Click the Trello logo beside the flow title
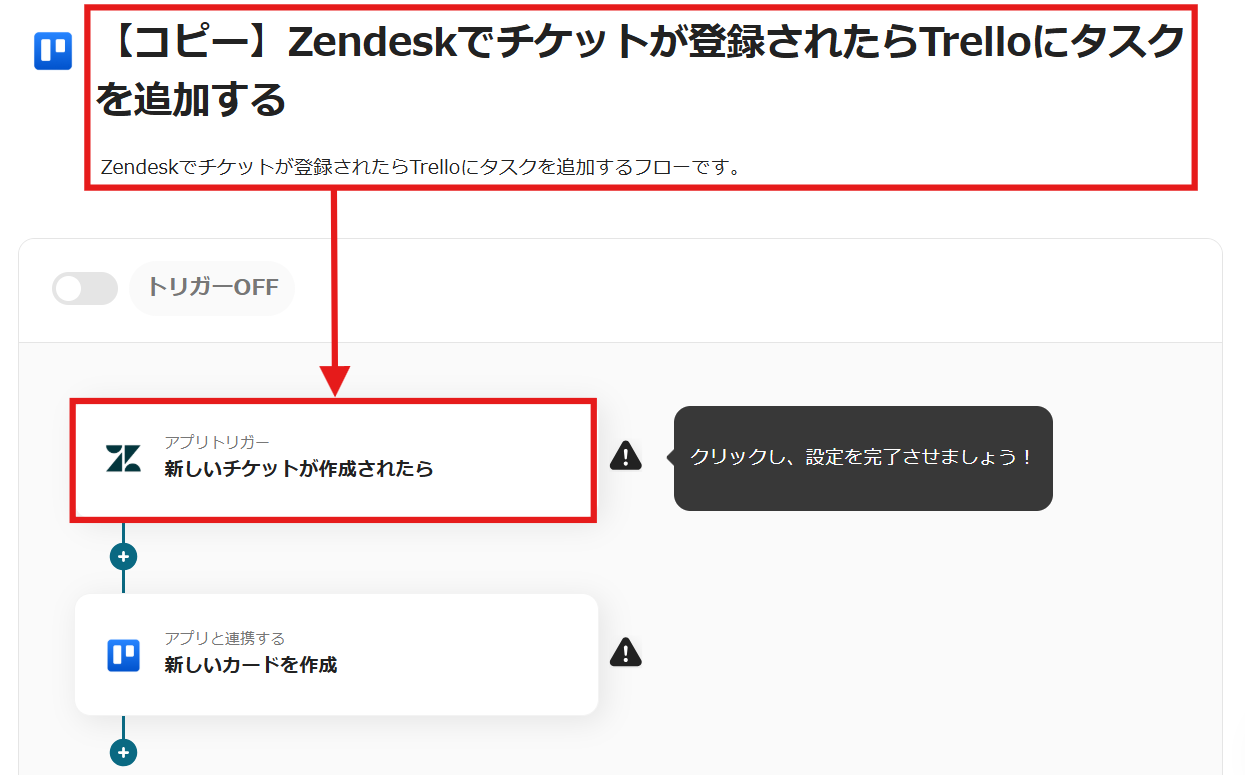 pos(53,51)
